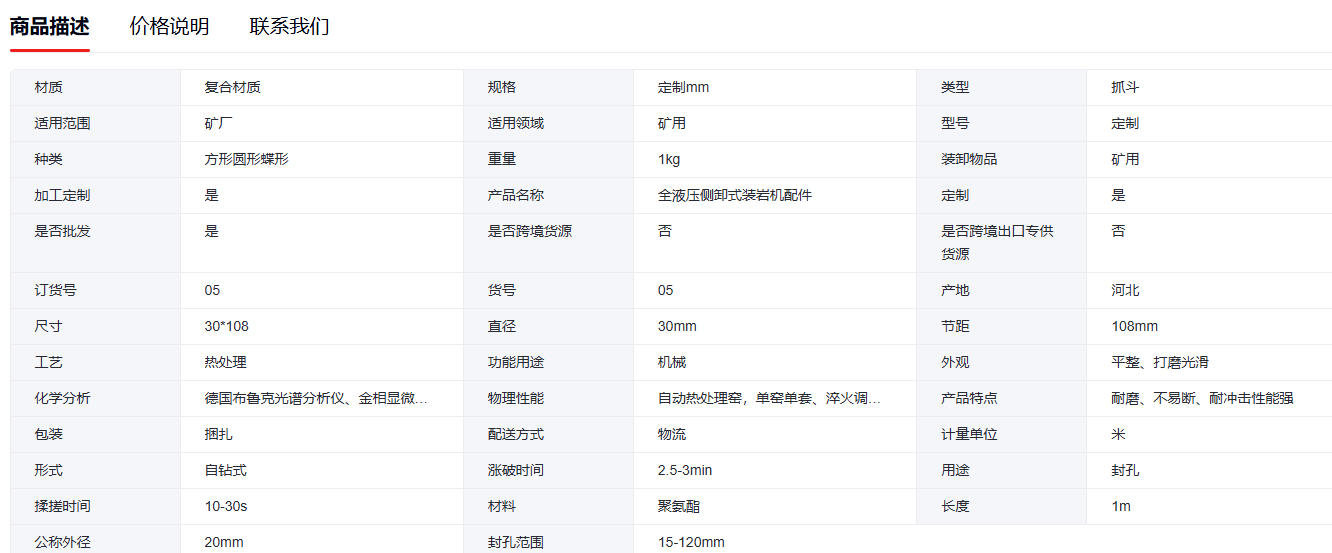Click the truncated 德国布鲁克光谱分析仪 value
Image resolution: width=1332 pixels, height=553 pixels.
point(316,398)
